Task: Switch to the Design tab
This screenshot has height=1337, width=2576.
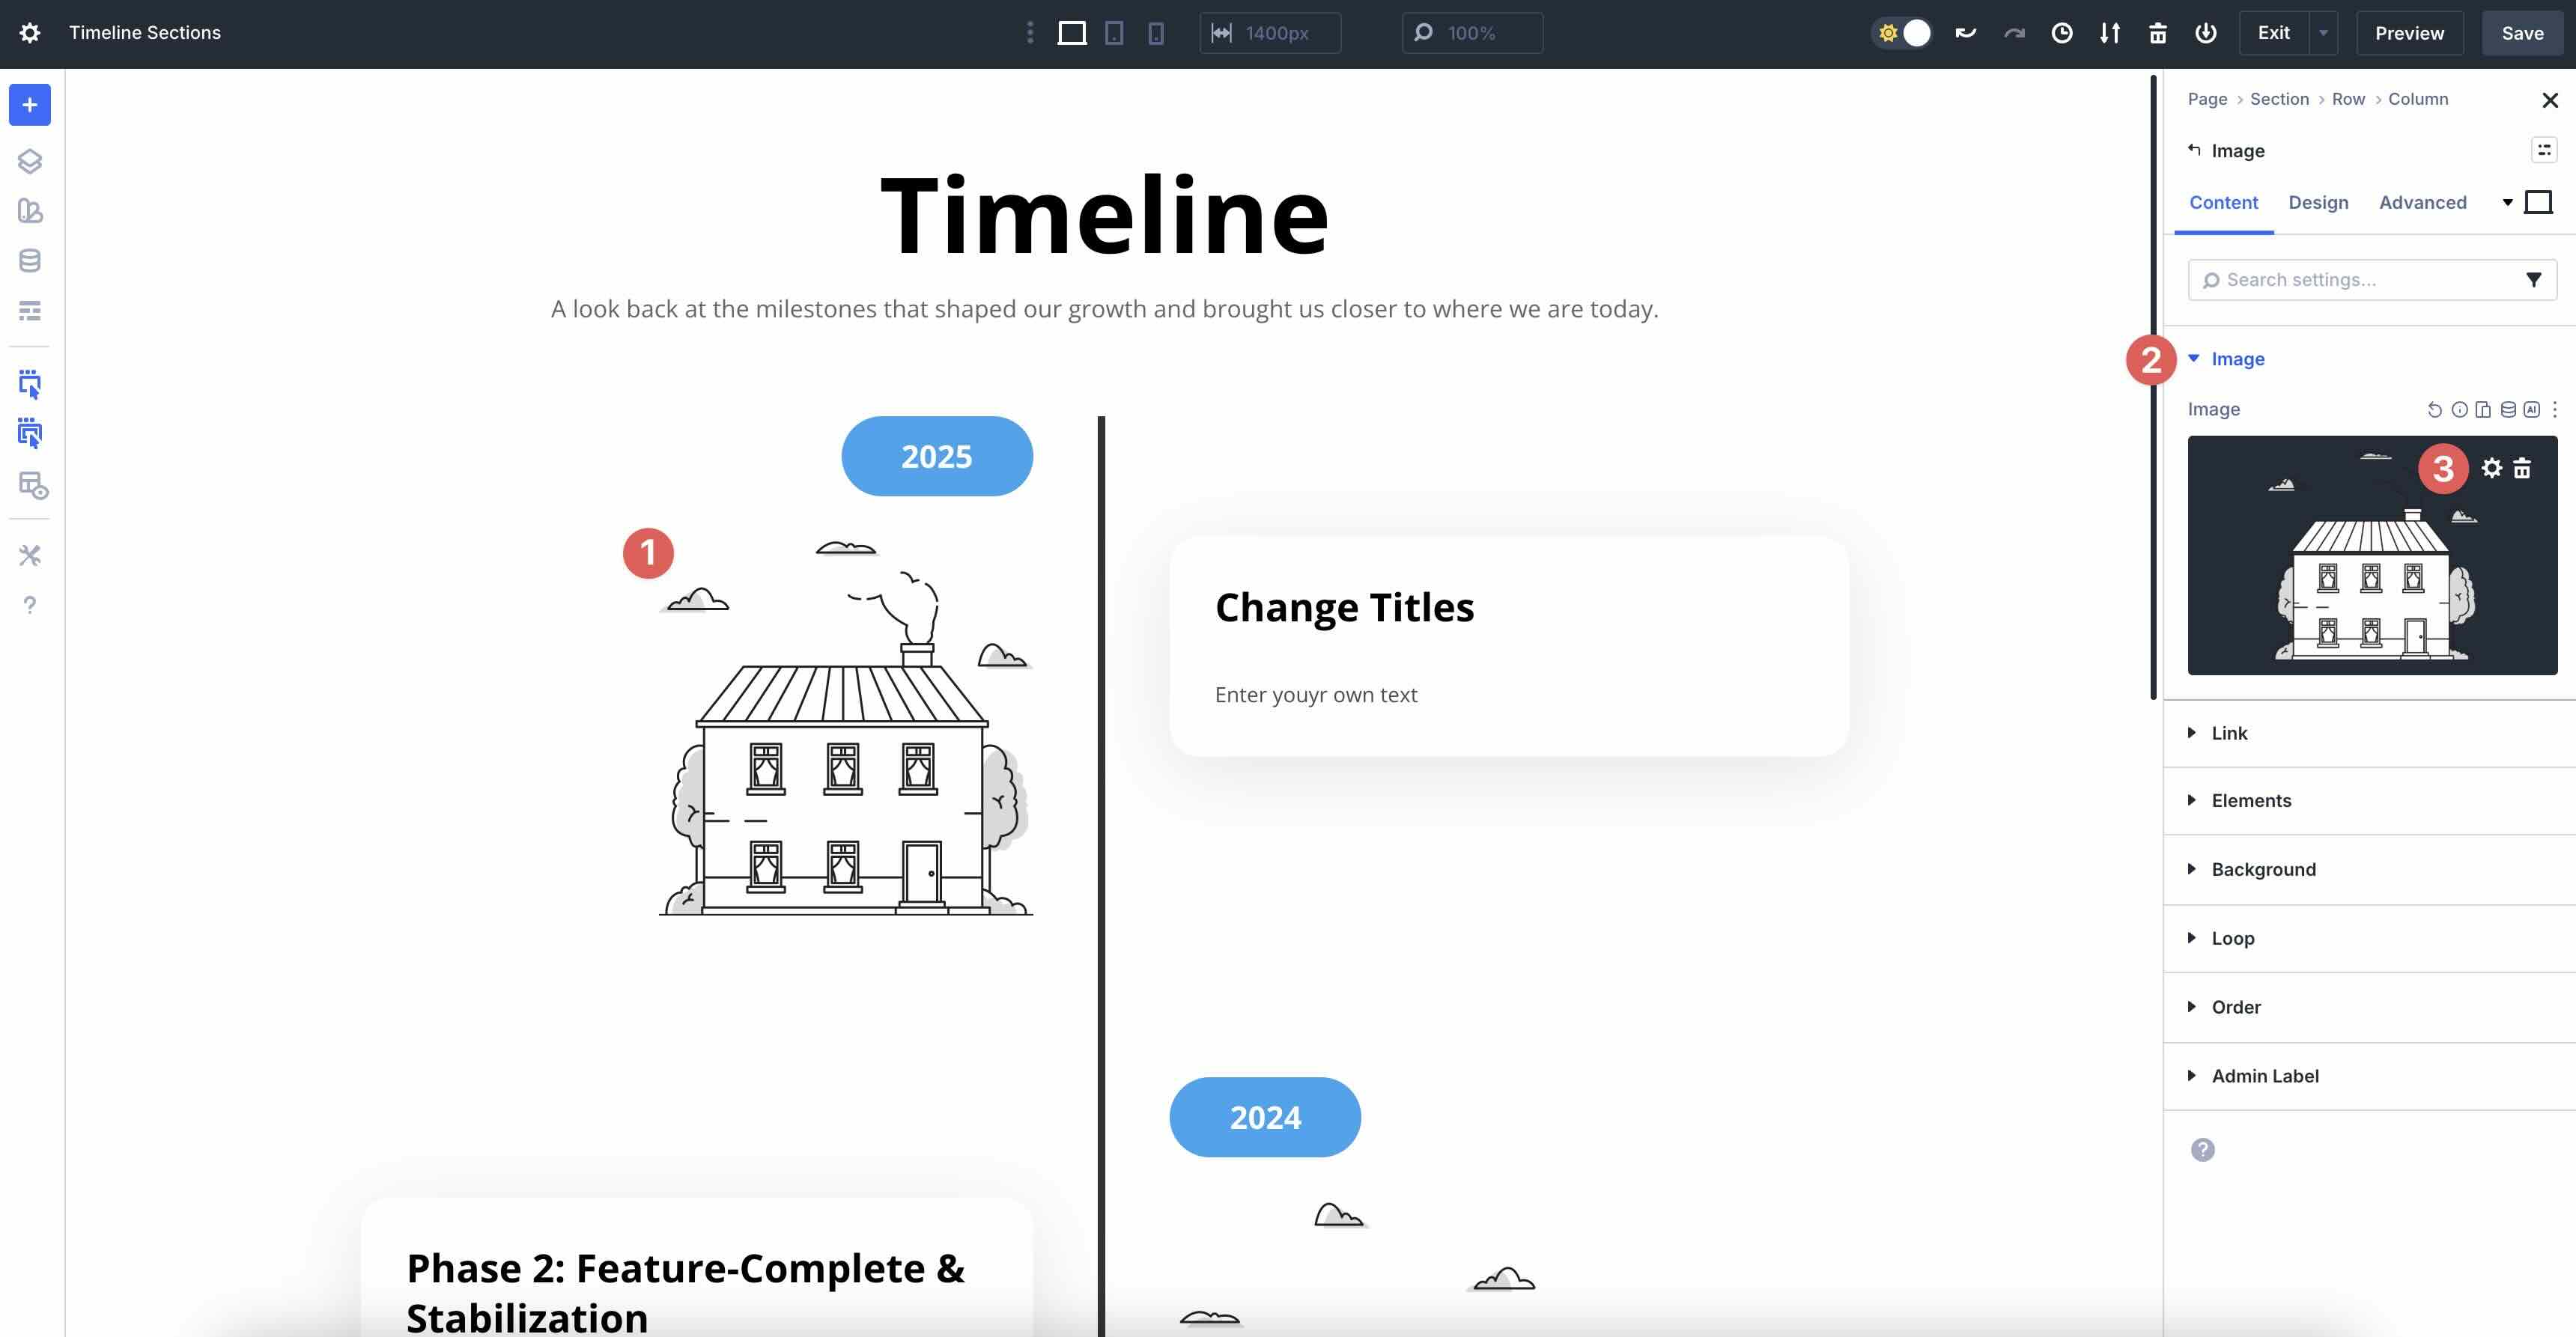Action: [2319, 202]
